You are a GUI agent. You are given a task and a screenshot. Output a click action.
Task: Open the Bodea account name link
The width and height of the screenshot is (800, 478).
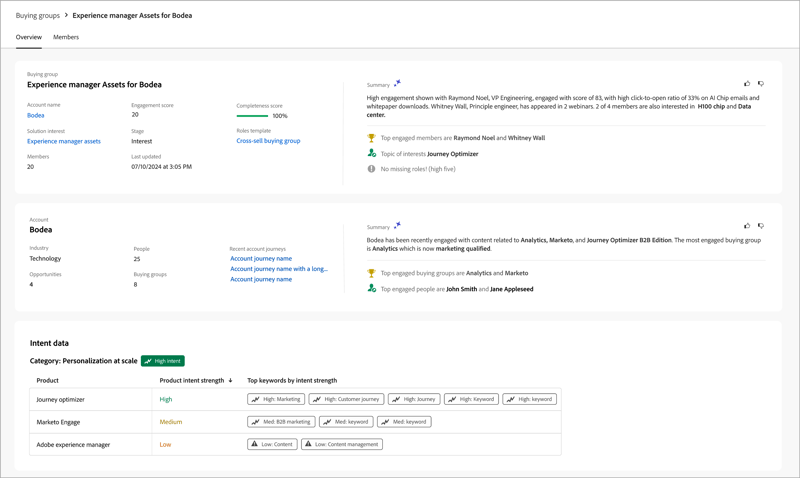point(36,115)
